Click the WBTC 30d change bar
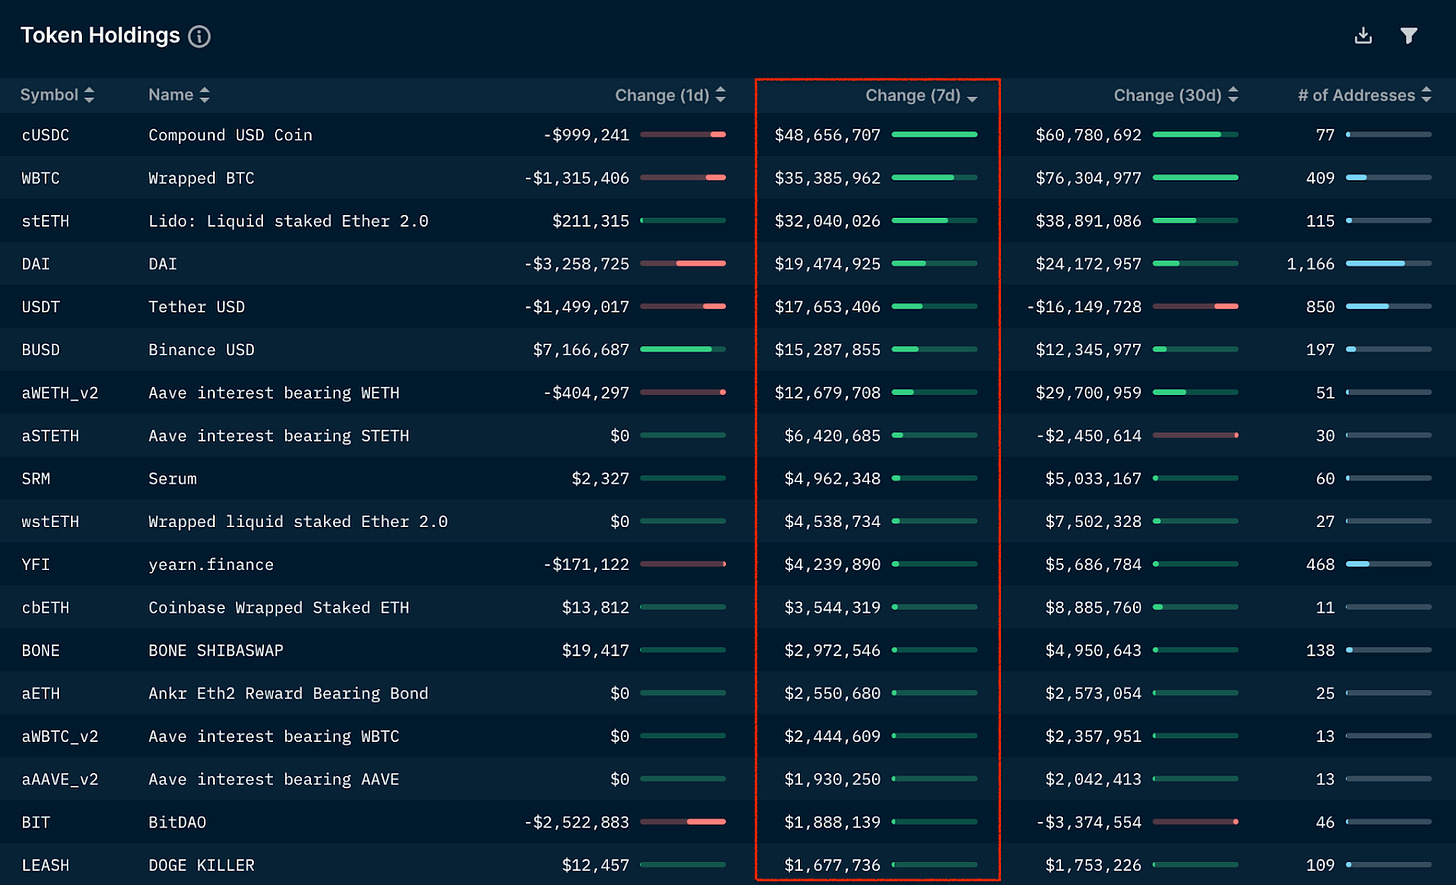The height and width of the screenshot is (885, 1456). 1195,177
